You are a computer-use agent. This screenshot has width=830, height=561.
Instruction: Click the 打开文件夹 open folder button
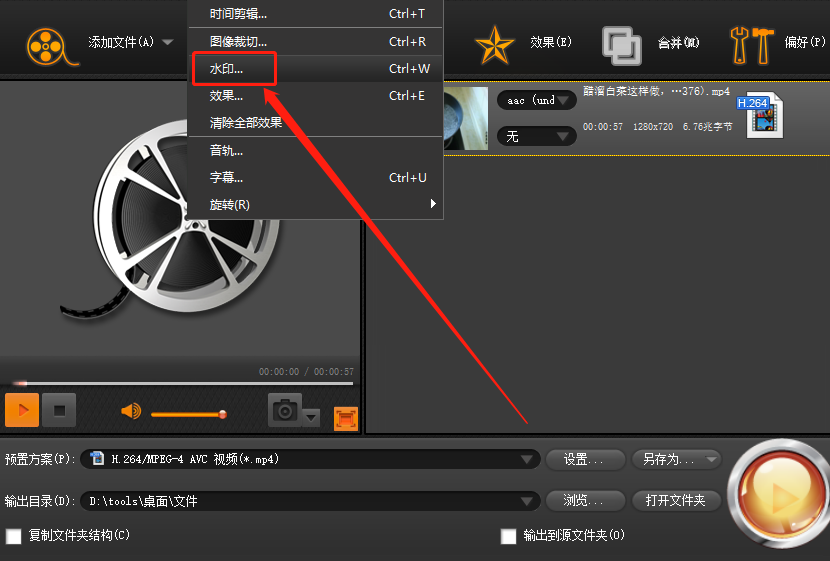pos(676,501)
